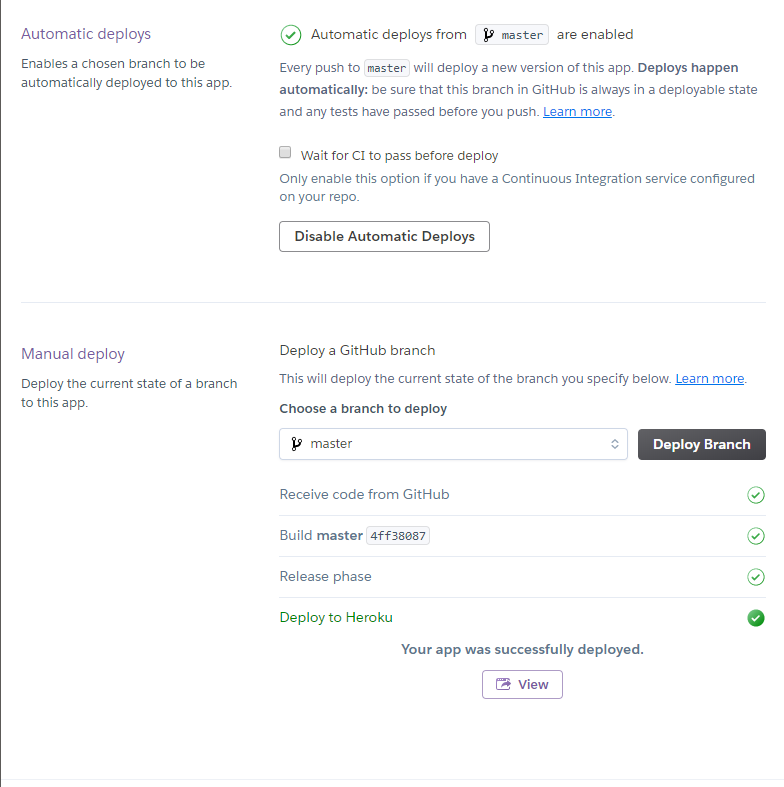Click checkmark beside Build master row
Viewport: 784px width, 787px height.
755,536
